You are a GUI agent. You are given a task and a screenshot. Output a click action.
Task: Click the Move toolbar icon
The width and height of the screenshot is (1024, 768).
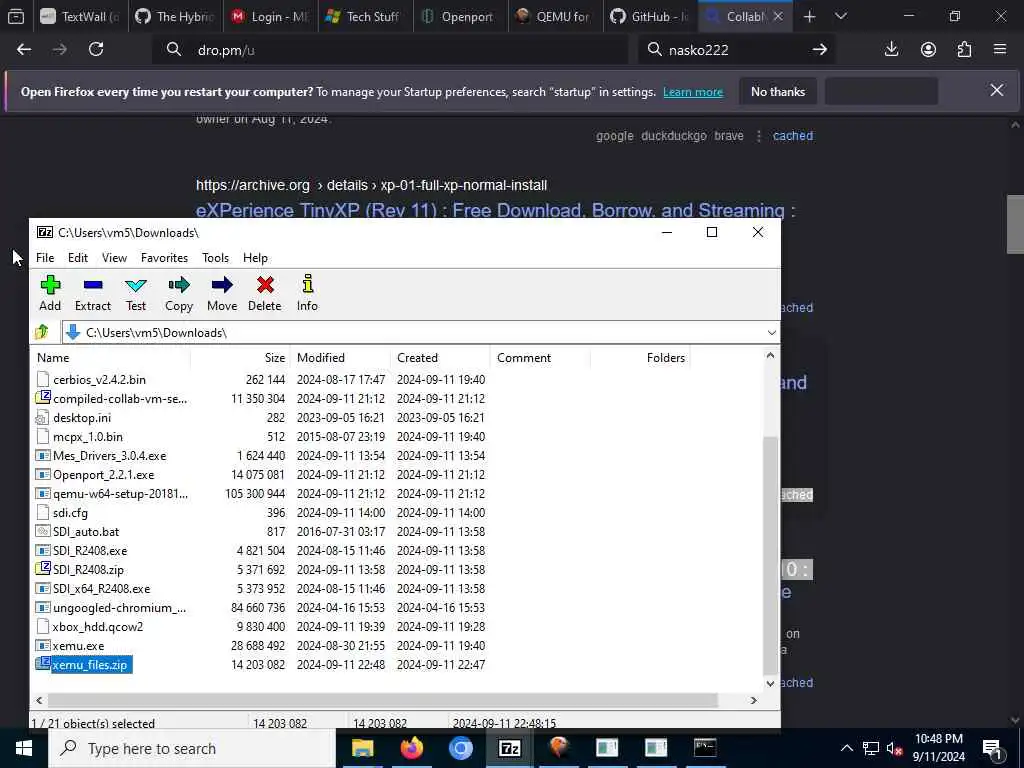coord(222,293)
